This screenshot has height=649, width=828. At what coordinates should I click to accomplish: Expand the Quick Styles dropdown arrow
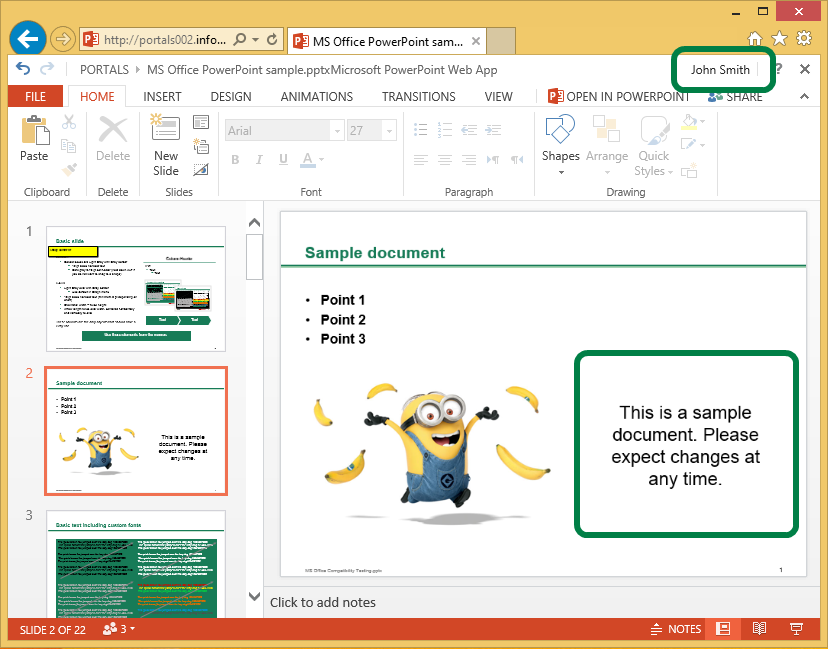(x=670, y=172)
